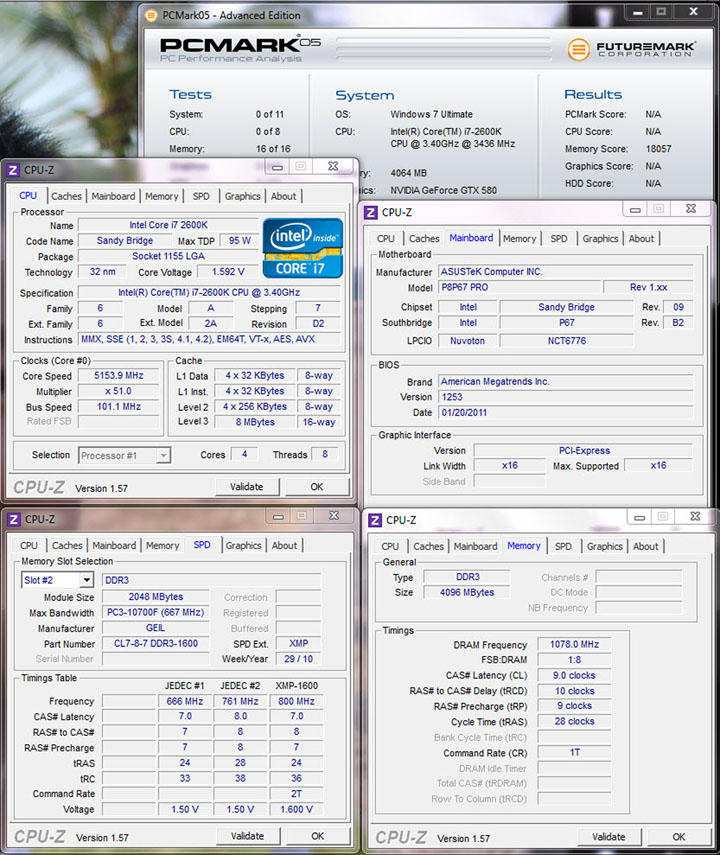
Task: Click the motherboard model P8P67 PRO
Action: tap(520, 287)
